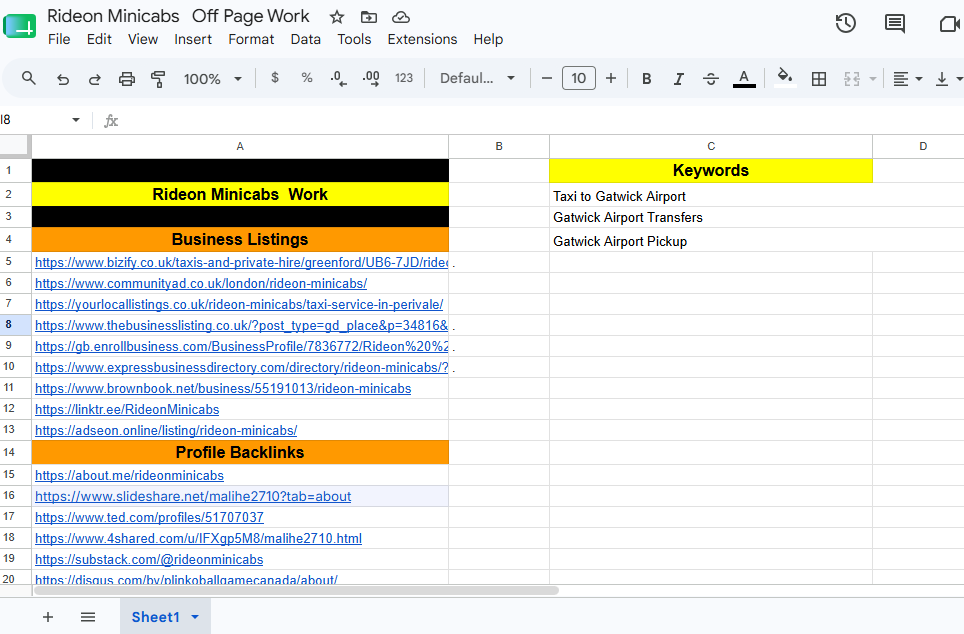This screenshot has width=964, height=634.
Task: Open Sheet1 tab options arrow
Action: pos(195,617)
